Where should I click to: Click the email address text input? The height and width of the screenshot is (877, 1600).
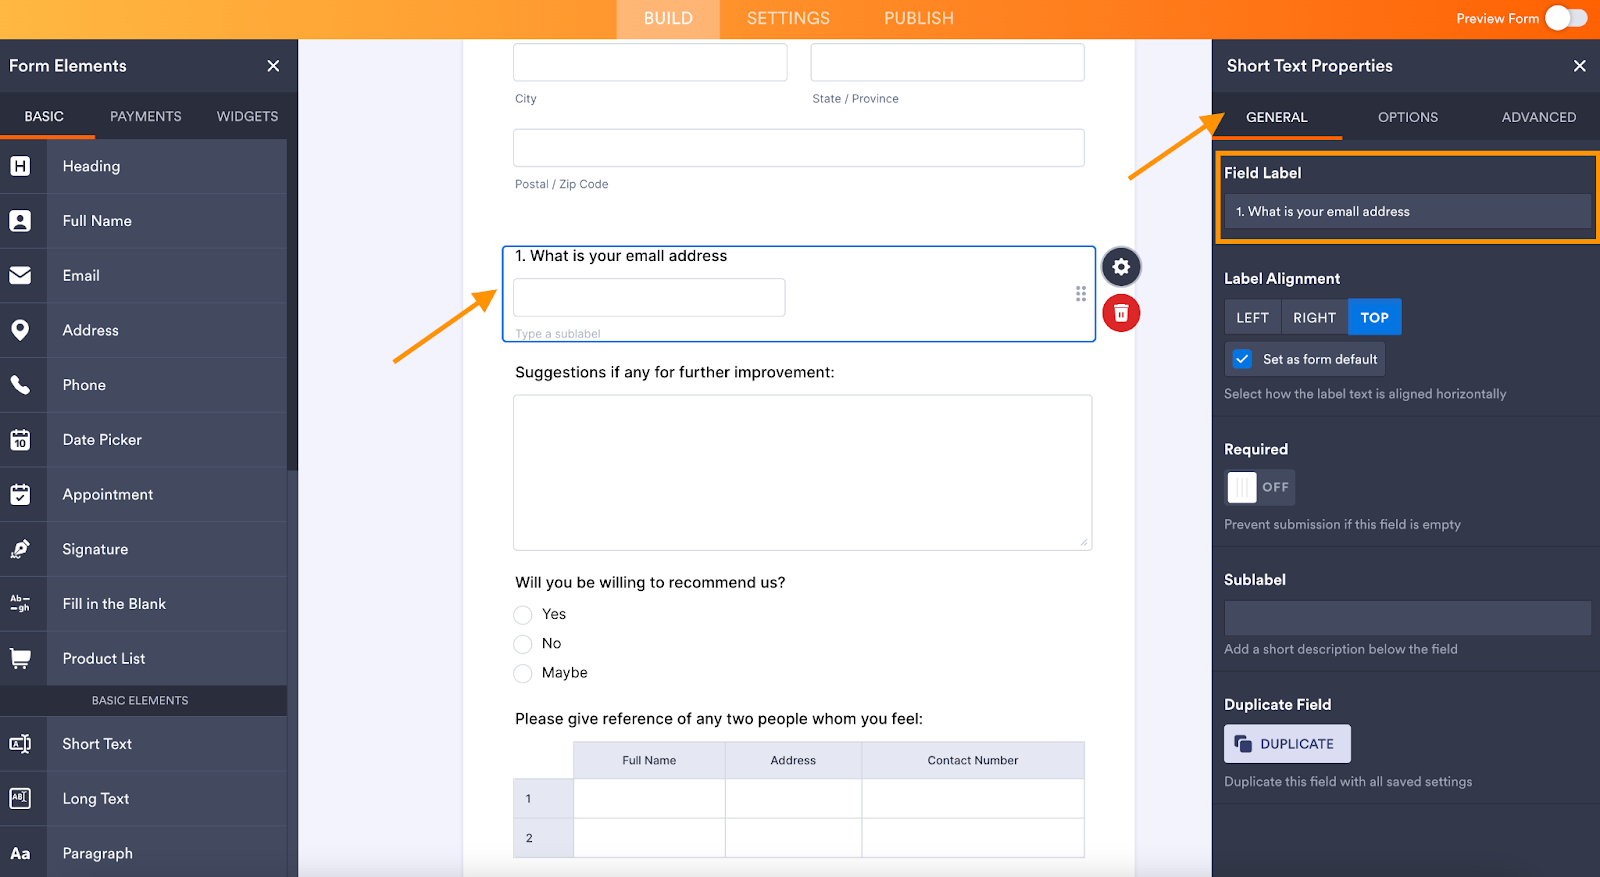[x=649, y=297]
